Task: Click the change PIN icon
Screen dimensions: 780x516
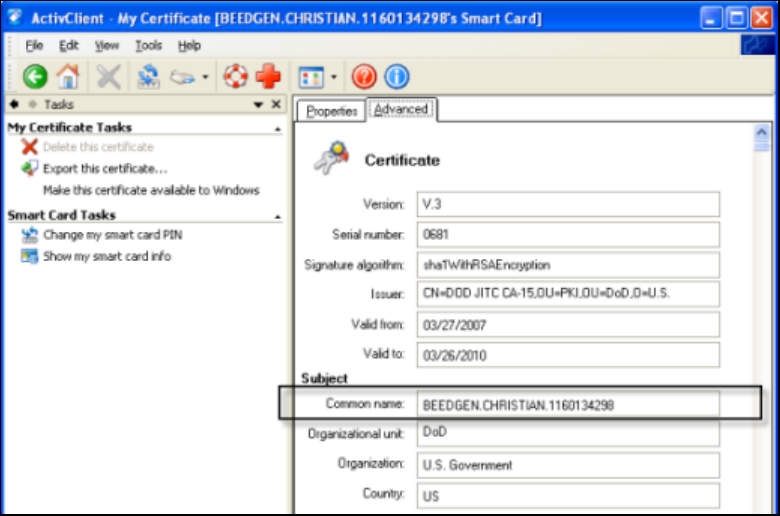Action: (x=29, y=234)
